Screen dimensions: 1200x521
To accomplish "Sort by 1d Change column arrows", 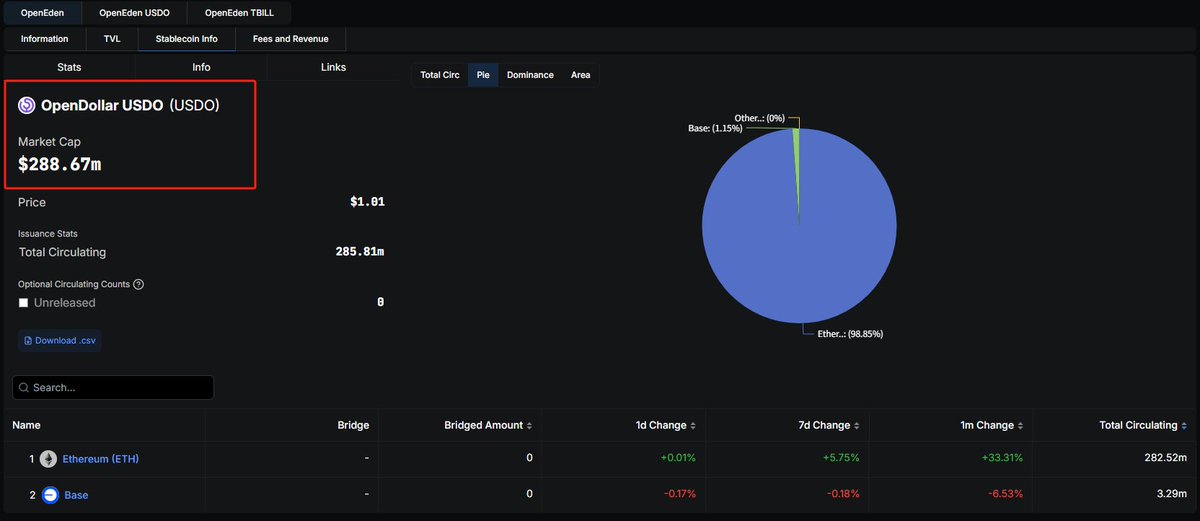I will coord(693,425).
